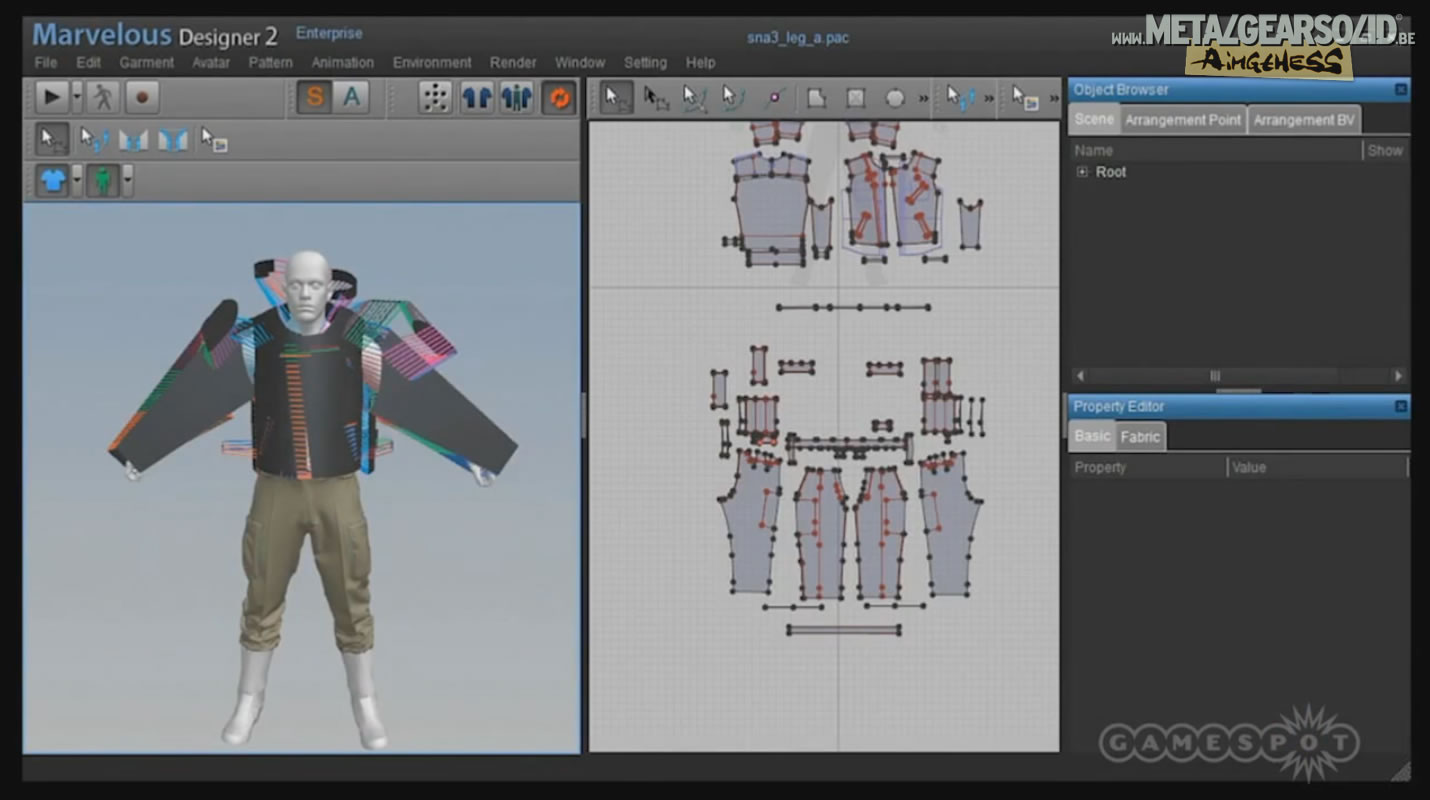This screenshot has height=800, width=1430.
Task: Select the 2D edit pattern black arrow tool
Action: 656,98
